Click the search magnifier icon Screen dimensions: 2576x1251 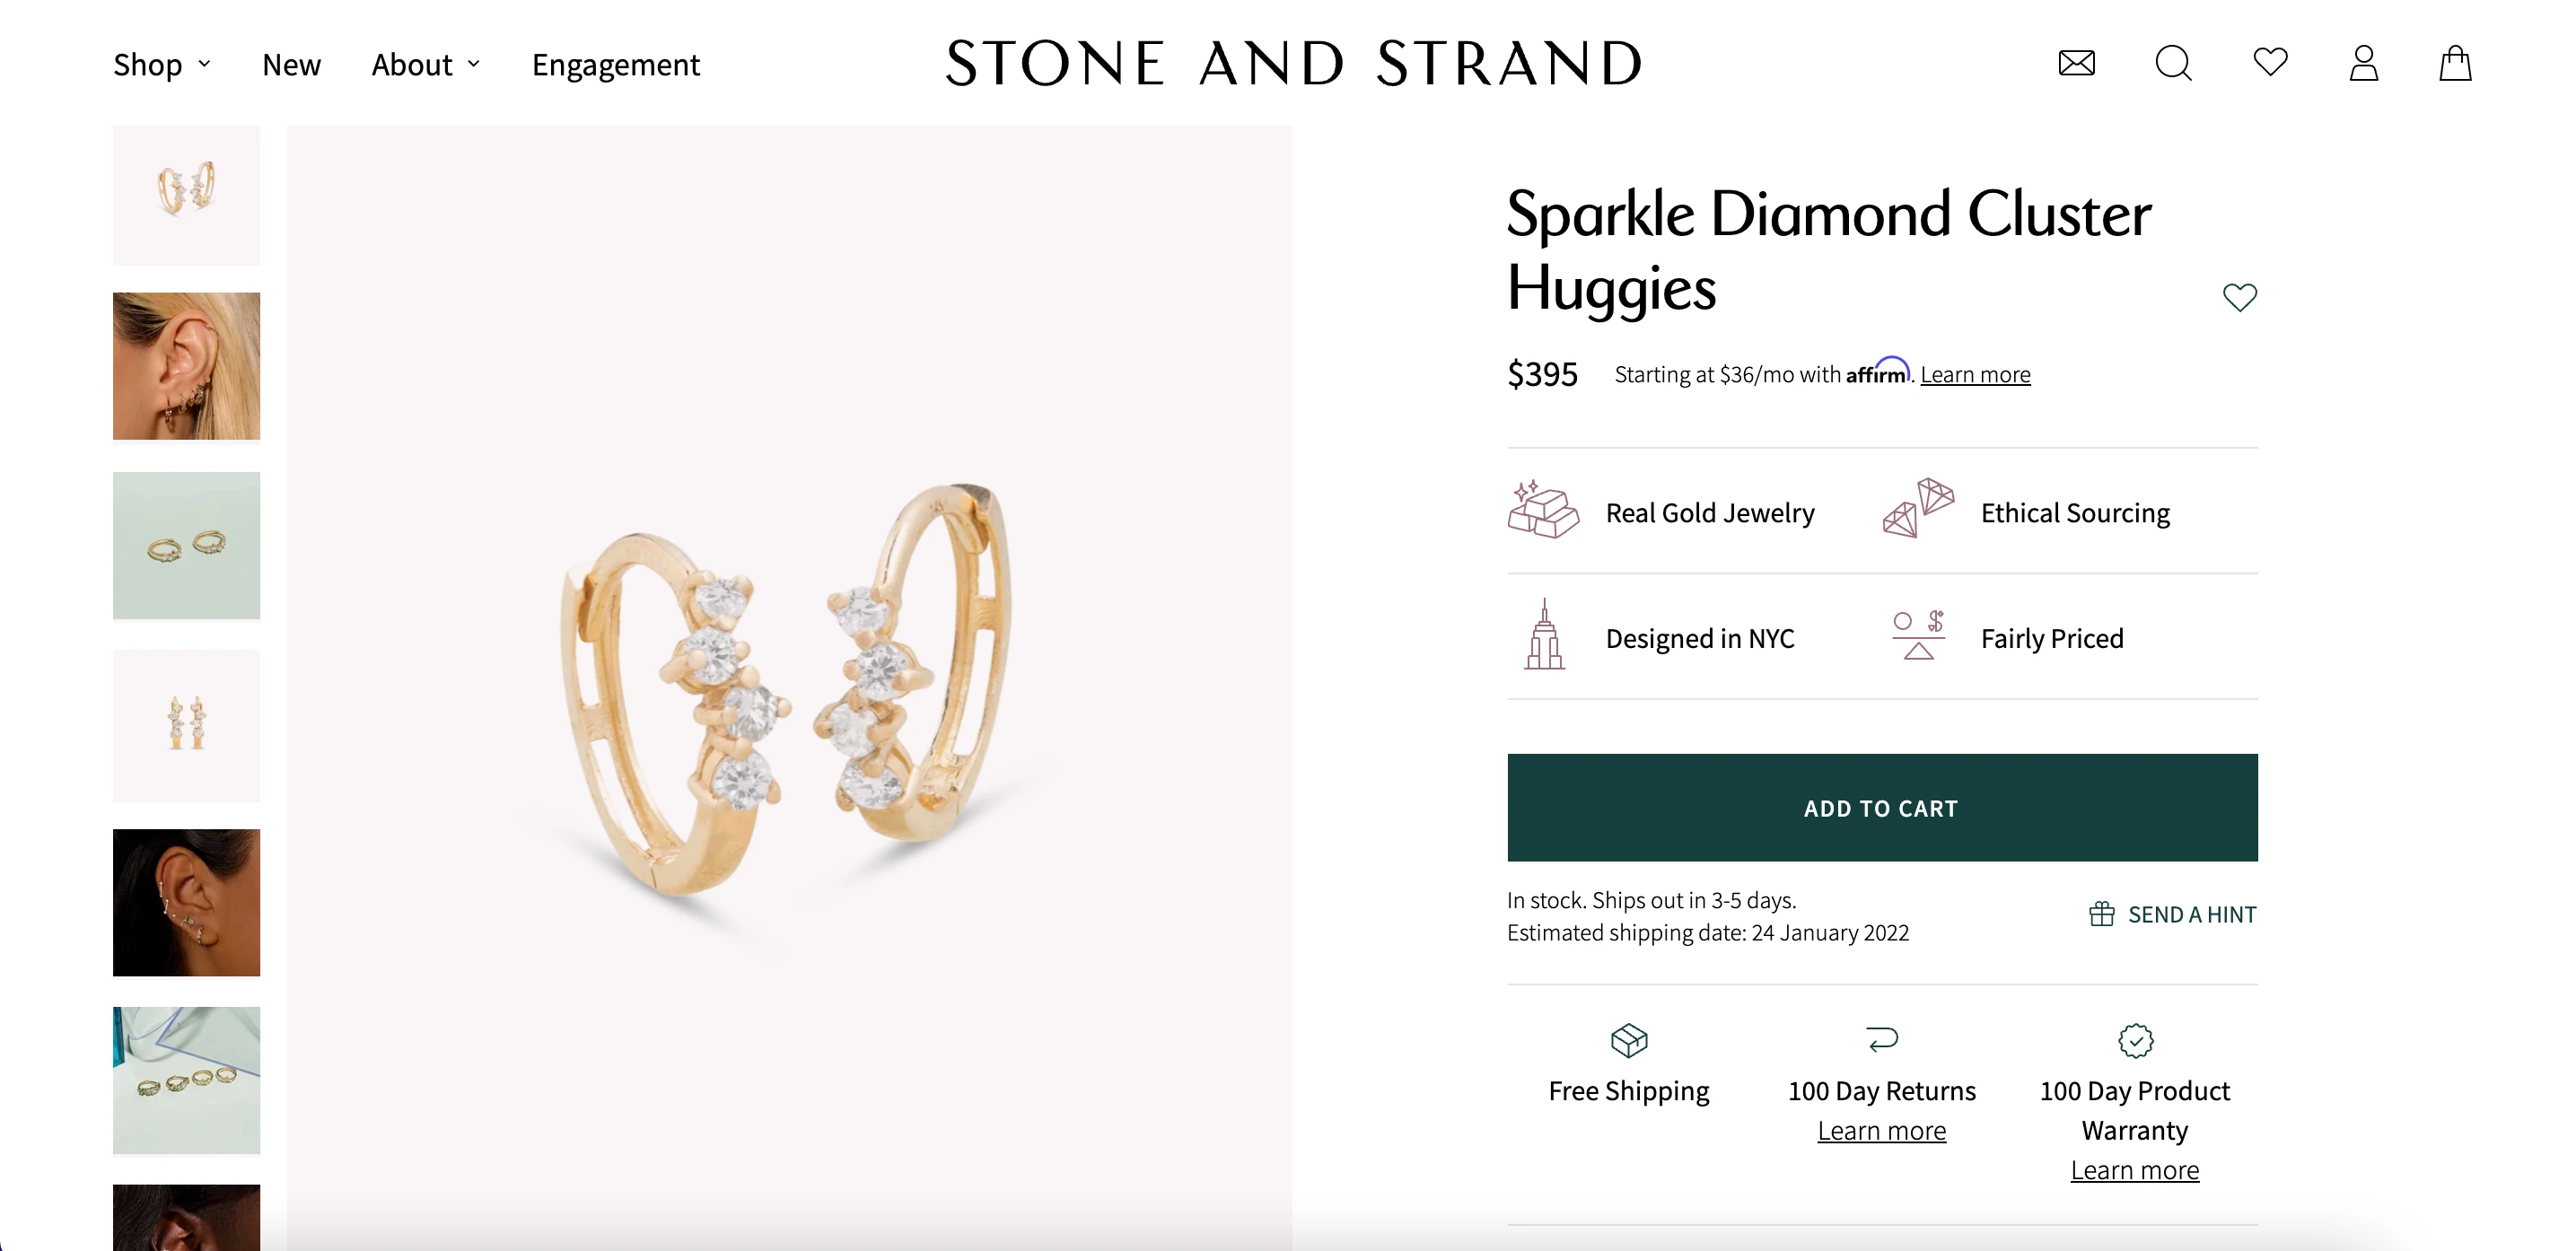point(2172,64)
